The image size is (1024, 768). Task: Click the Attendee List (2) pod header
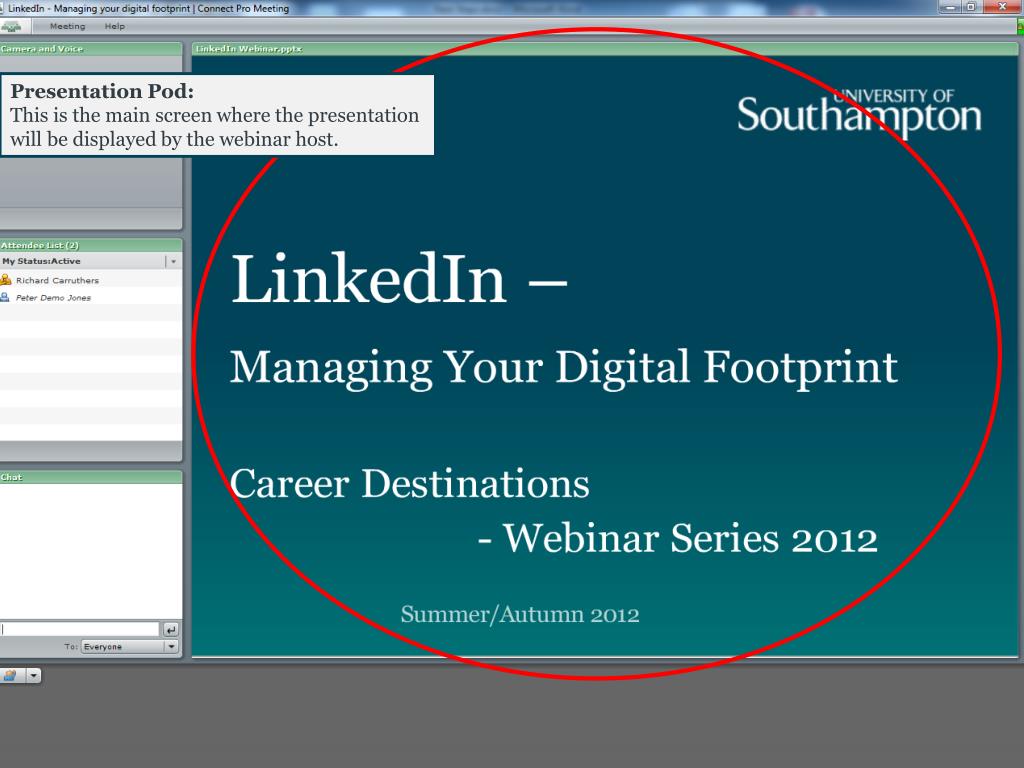tap(91, 246)
